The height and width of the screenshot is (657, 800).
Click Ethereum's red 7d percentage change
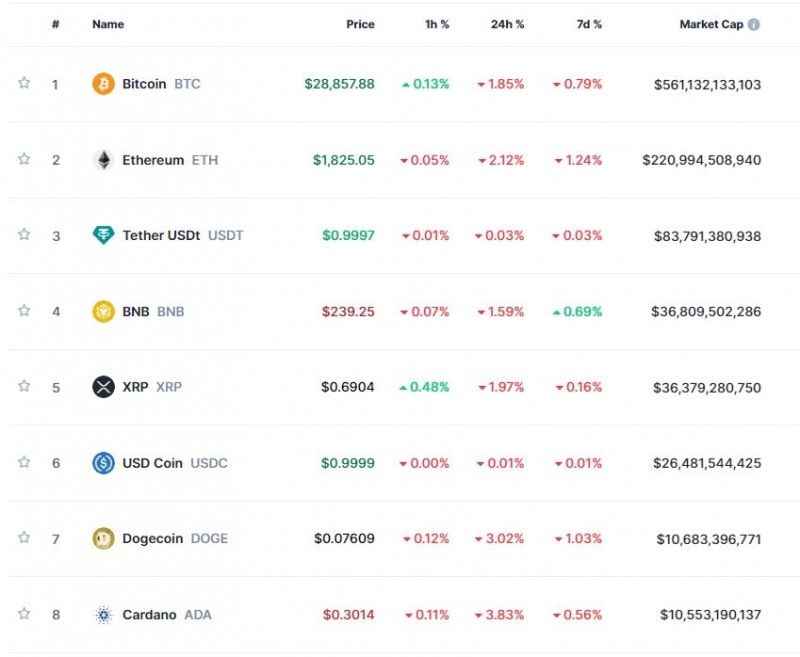pos(578,159)
